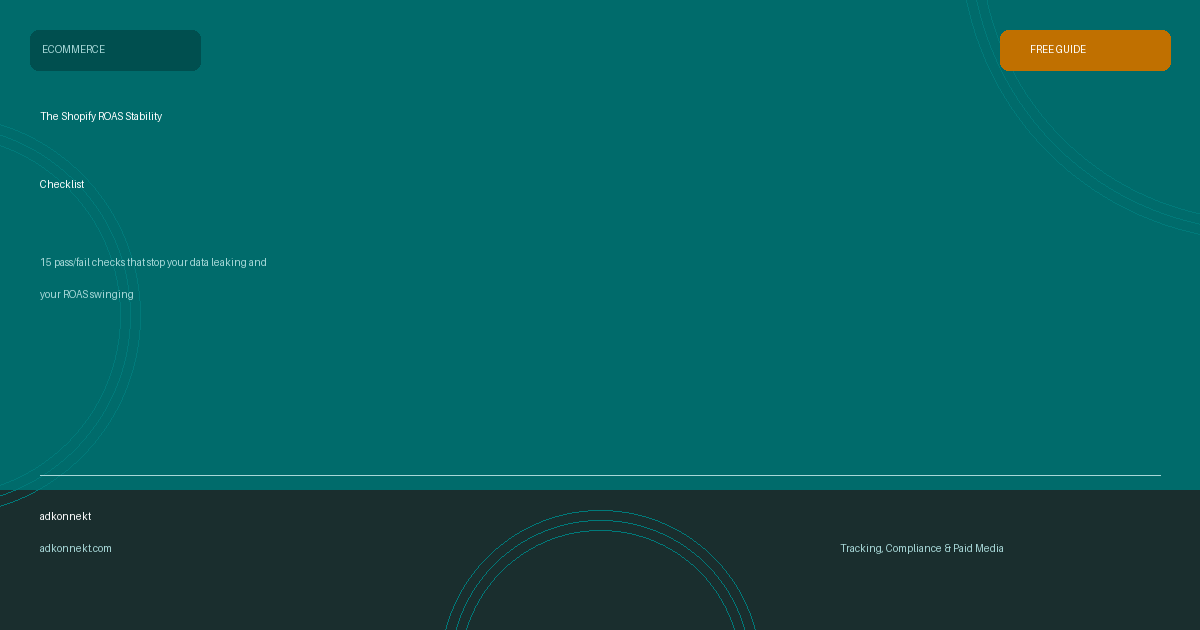1200x630 pixels.
Task: Open the FREE GUIDE orange button
Action: (x=1085, y=50)
